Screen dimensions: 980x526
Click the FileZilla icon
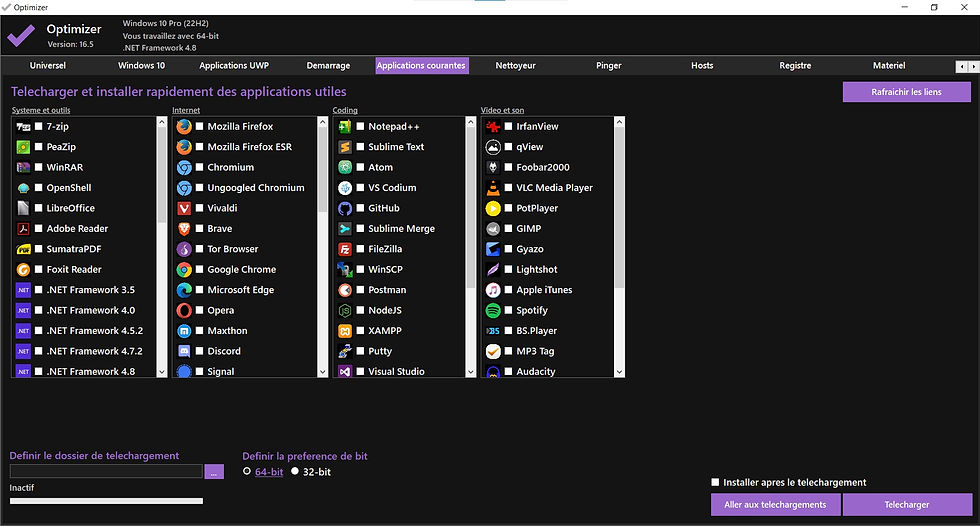(x=345, y=249)
